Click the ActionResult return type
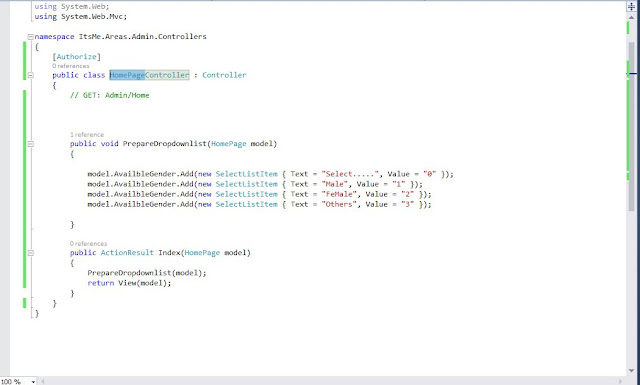The height and width of the screenshot is (385, 640). (x=127, y=253)
